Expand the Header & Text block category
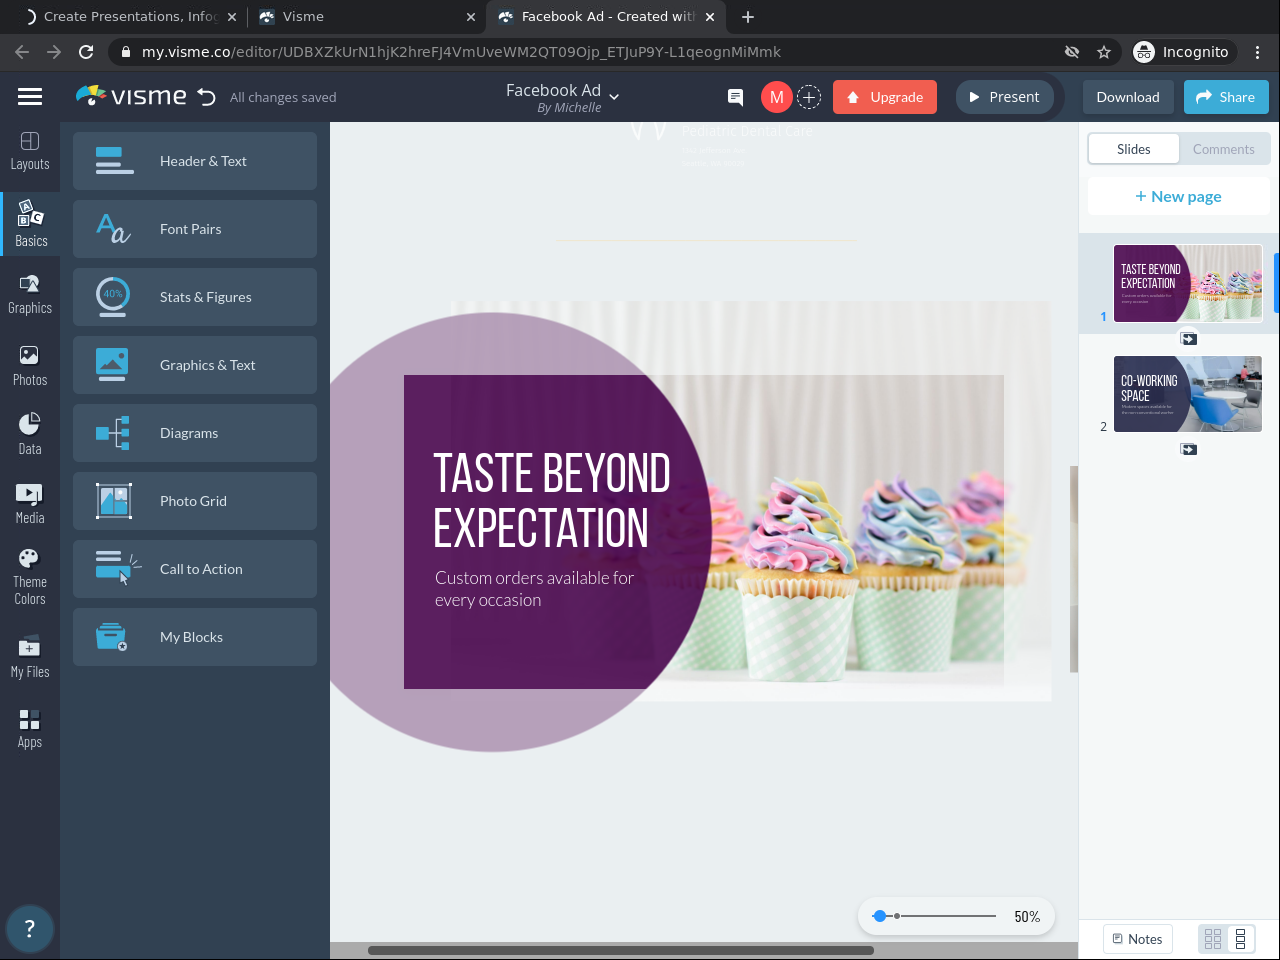 (x=195, y=161)
